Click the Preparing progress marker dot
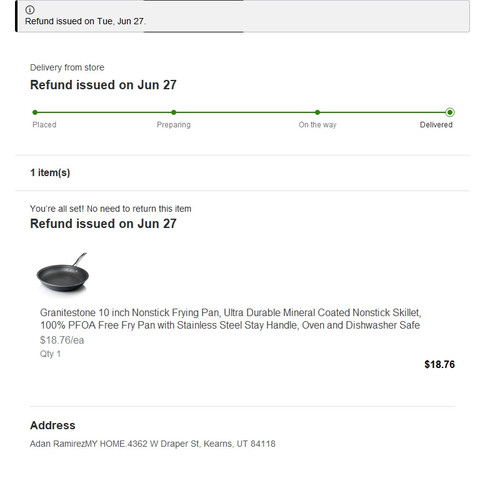 (x=174, y=112)
